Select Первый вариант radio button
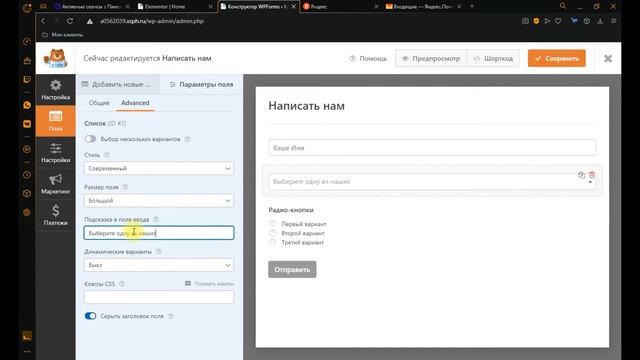The image size is (640, 360). [x=272, y=224]
